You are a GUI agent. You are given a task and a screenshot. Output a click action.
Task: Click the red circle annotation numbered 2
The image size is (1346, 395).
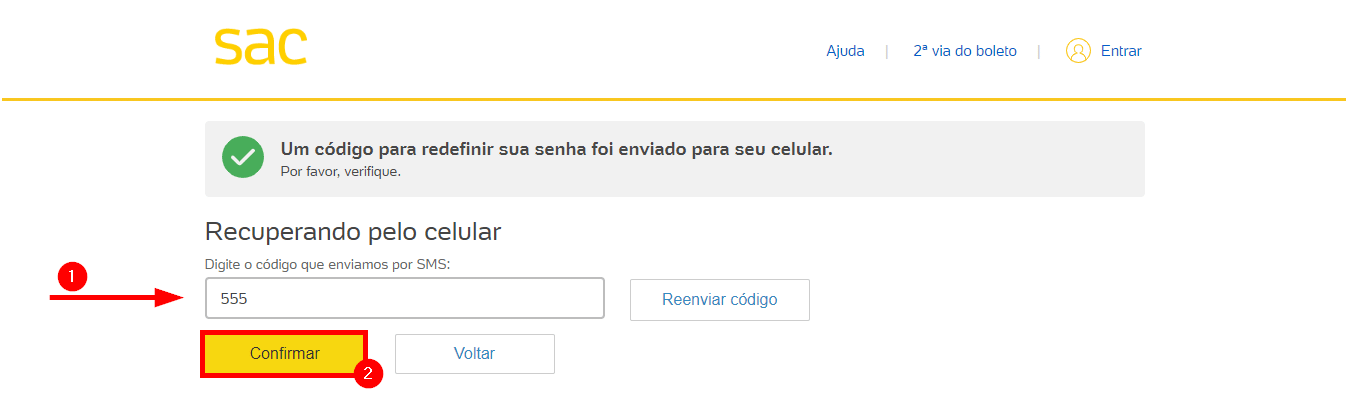(x=369, y=374)
